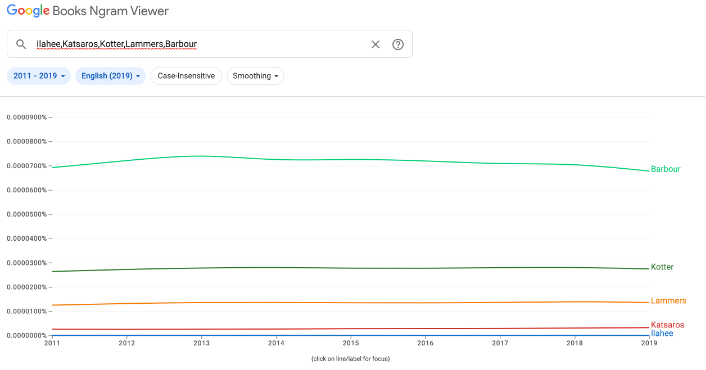Image resolution: width=706 pixels, height=370 pixels.
Task: Click the 0.0000300% y-axis label
Action: [27, 263]
